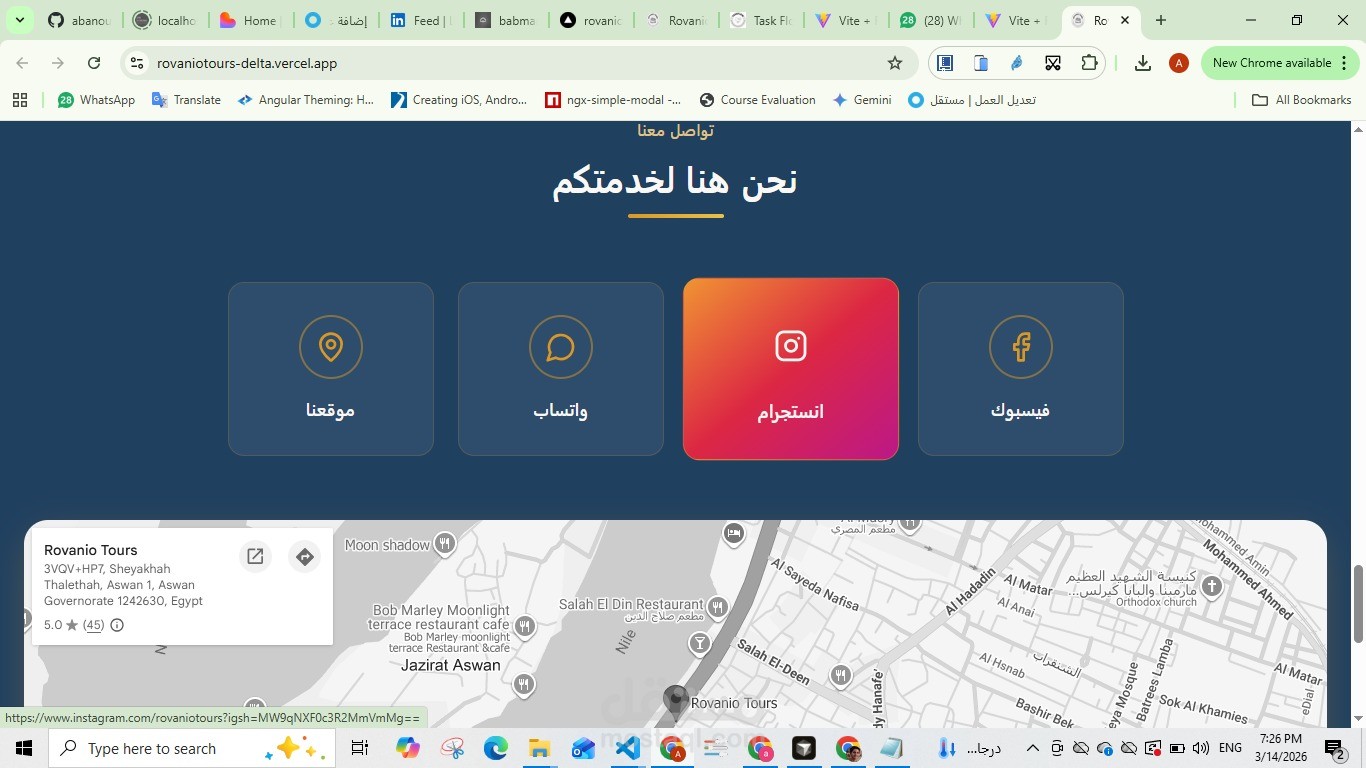The height and width of the screenshot is (768, 1366).
Task: Open the ngx-simple-modal bookmark
Action: click(613, 100)
